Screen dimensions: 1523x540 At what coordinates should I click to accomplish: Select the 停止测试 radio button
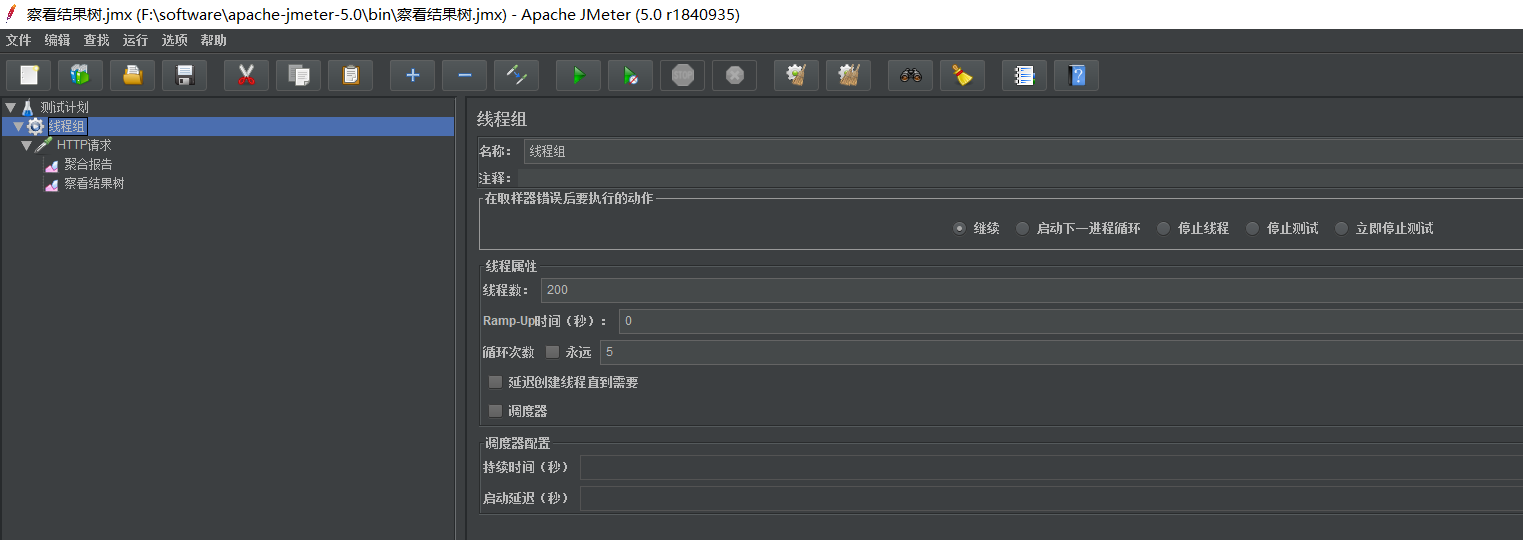(1252, 228)
